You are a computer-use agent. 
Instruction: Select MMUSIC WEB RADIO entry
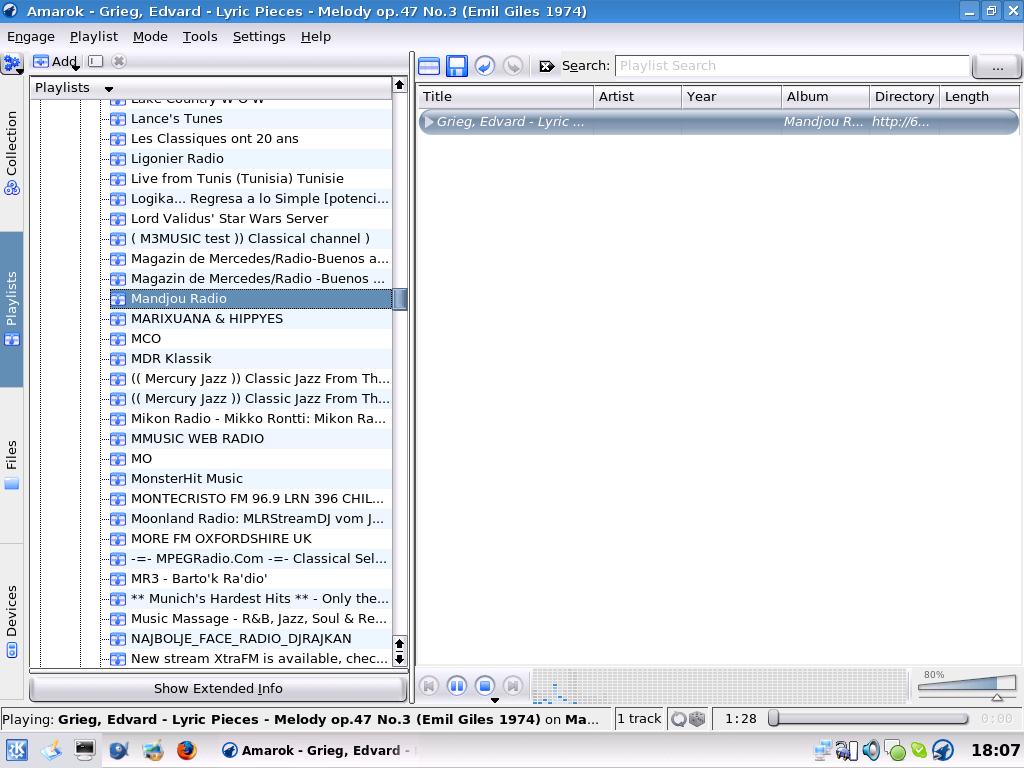pyautogui.click(x=197, y=438)
